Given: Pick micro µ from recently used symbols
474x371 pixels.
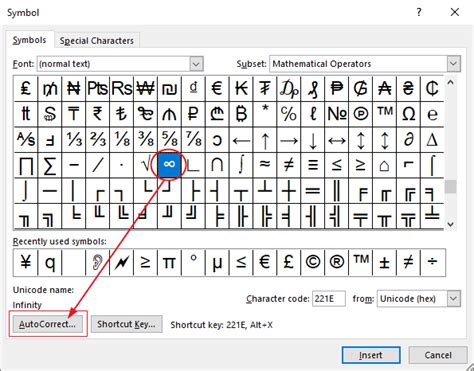Looking at the screenshot, I should [x=217, y=262].
